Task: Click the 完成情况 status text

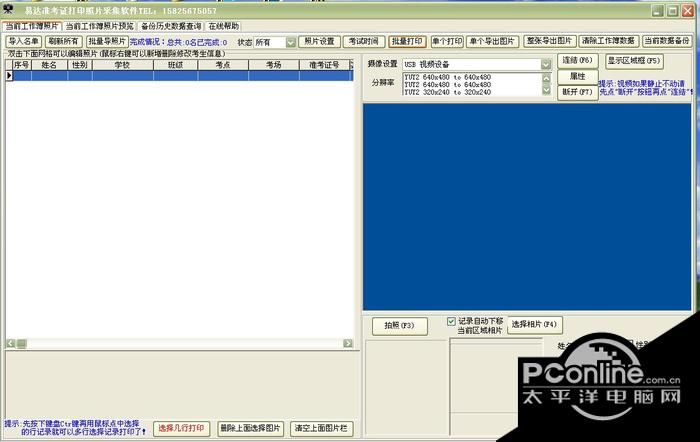Action: click(x=179, y=42)
